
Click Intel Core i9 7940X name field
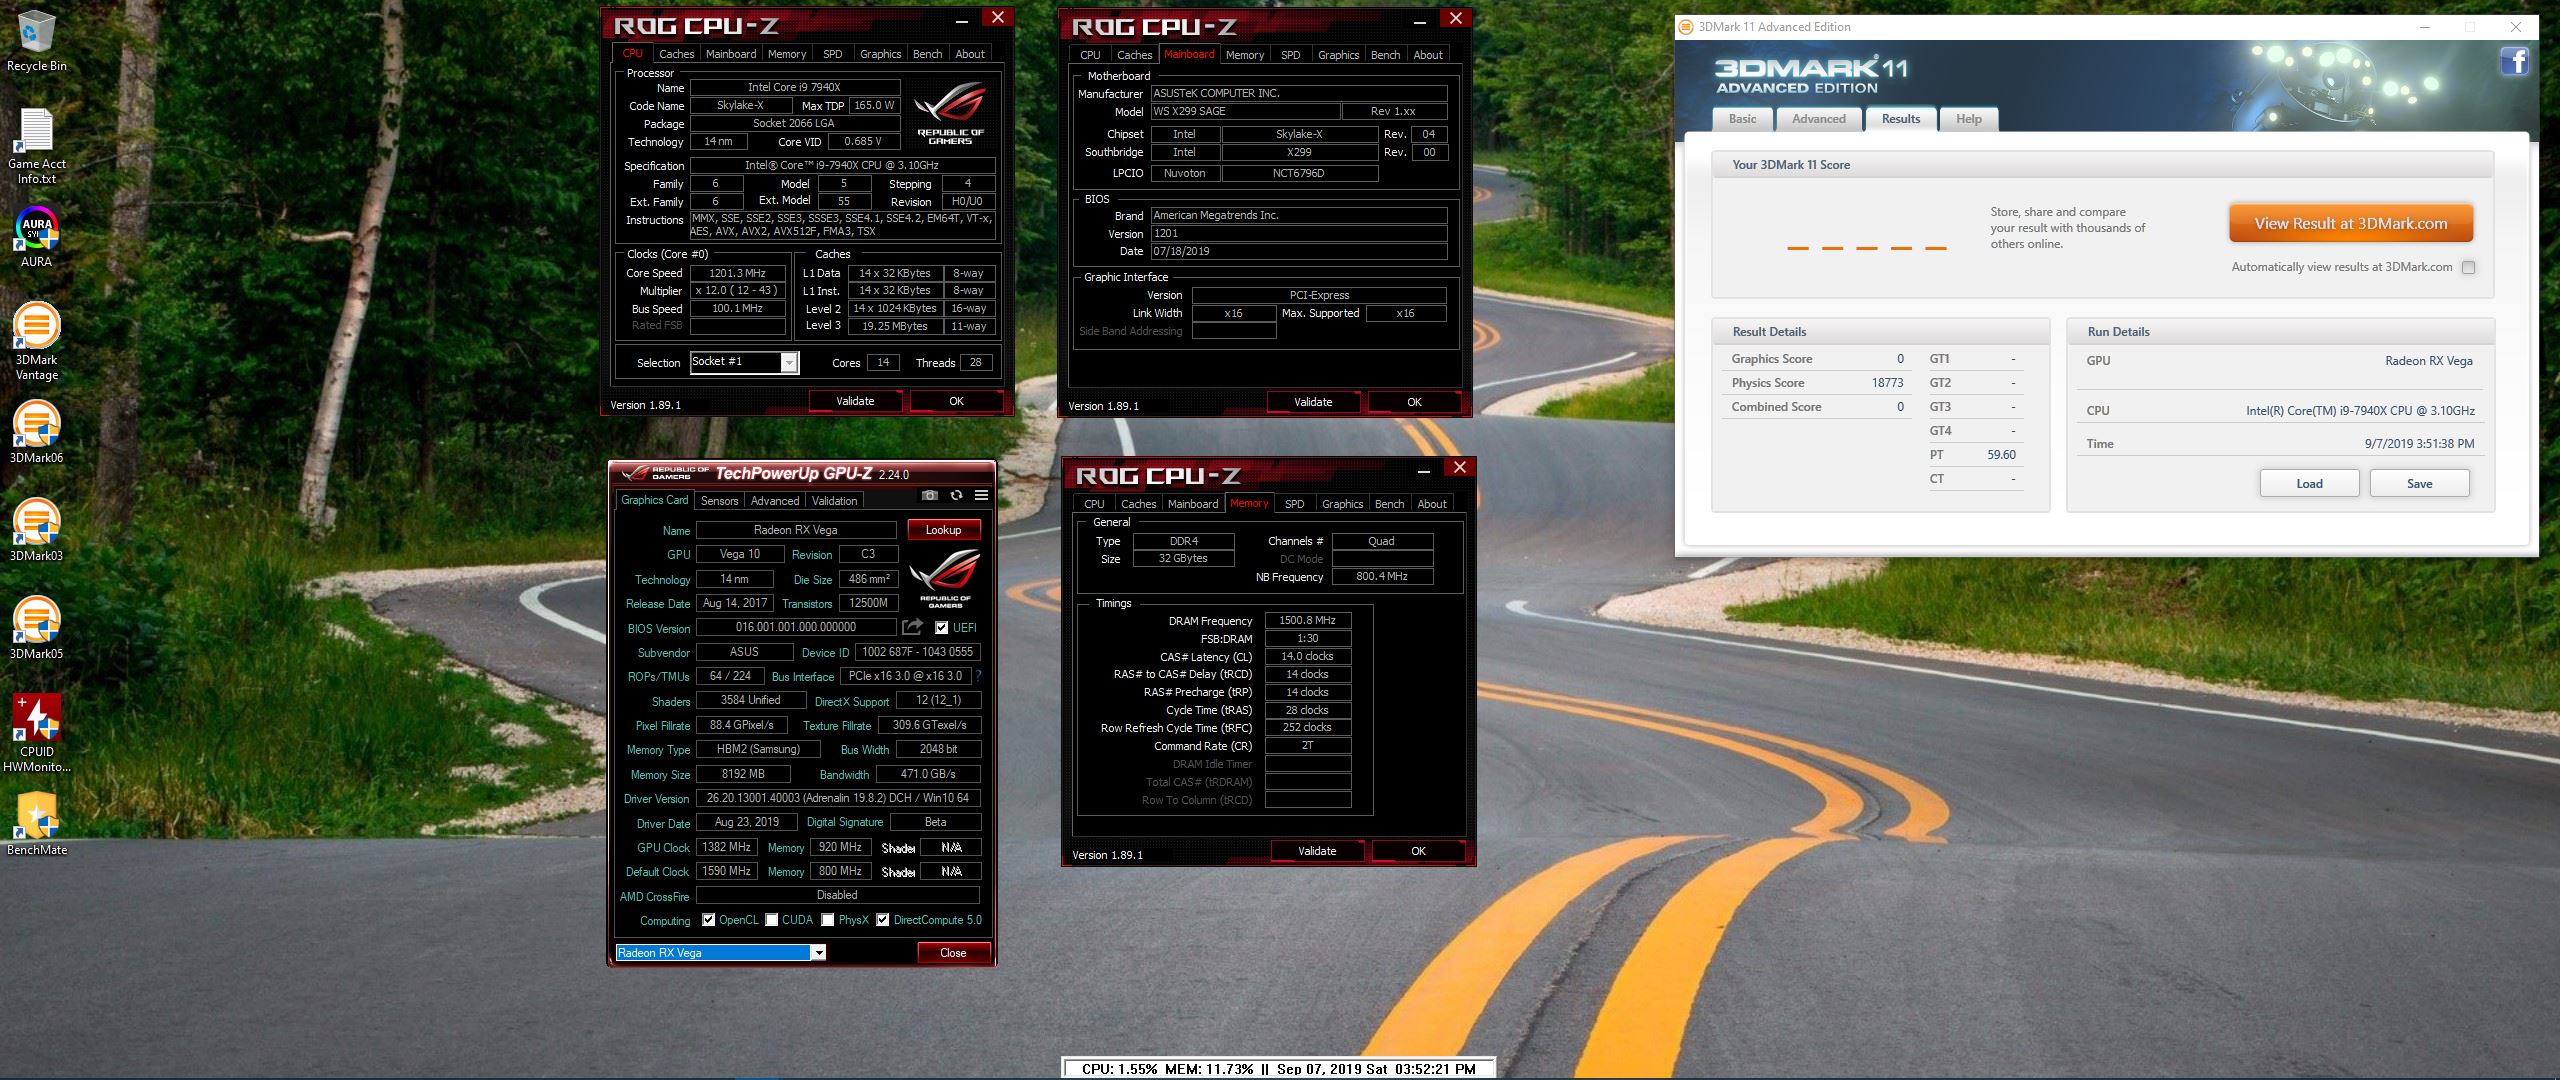point(795,87)
